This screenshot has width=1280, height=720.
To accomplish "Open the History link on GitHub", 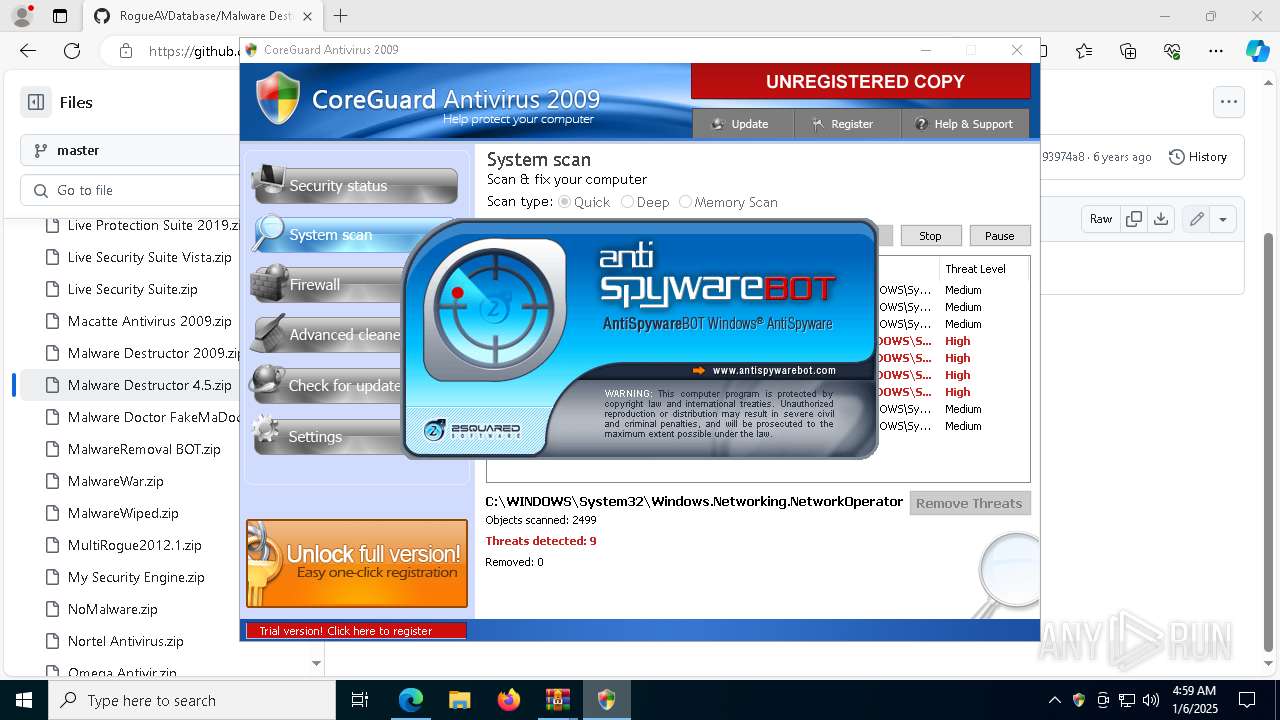I will pos(1198,157).
